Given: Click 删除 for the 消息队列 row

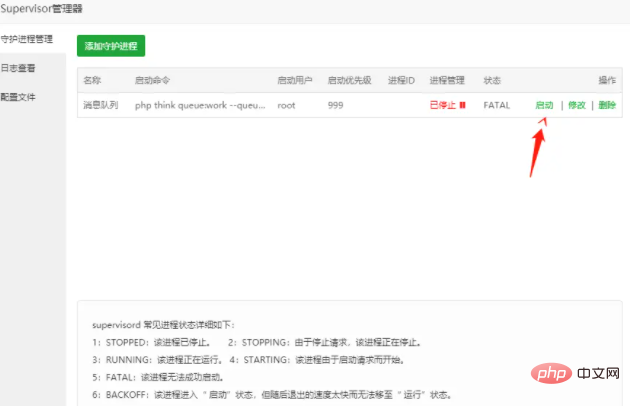Looking at the screenshot, I should (x=607, y=105).
